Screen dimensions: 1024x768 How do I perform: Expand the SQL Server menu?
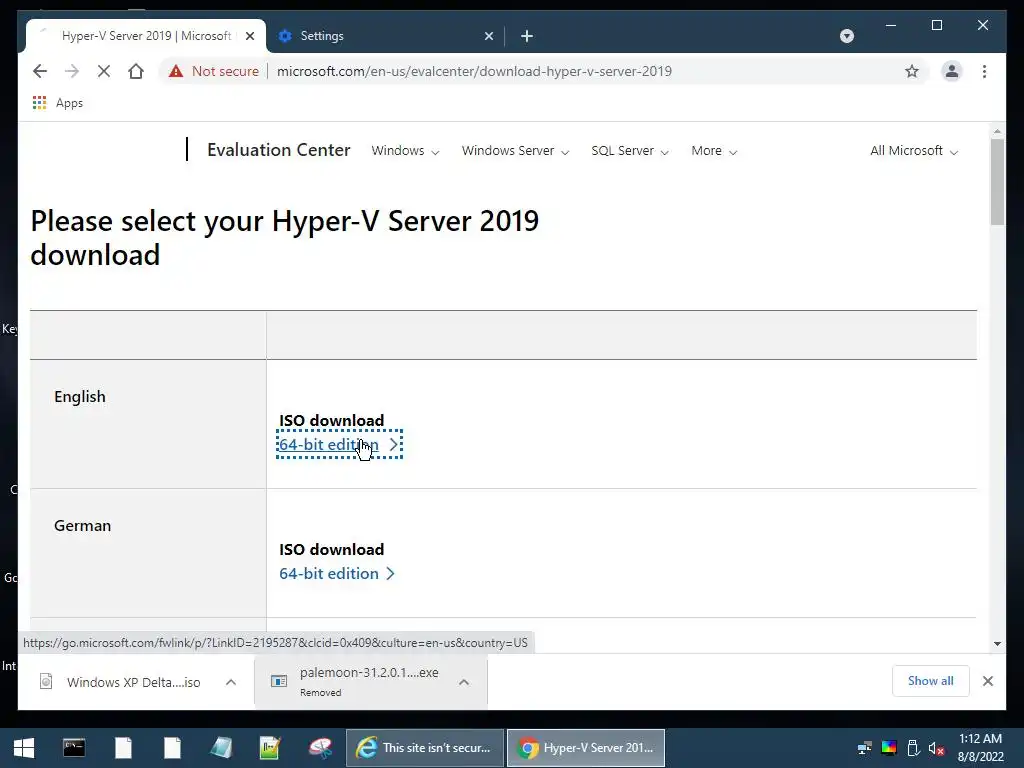click(630, 151)
